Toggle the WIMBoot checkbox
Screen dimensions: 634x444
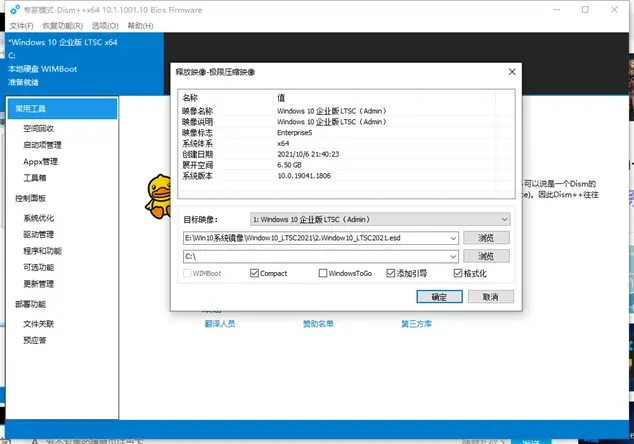tap(187, 273)
